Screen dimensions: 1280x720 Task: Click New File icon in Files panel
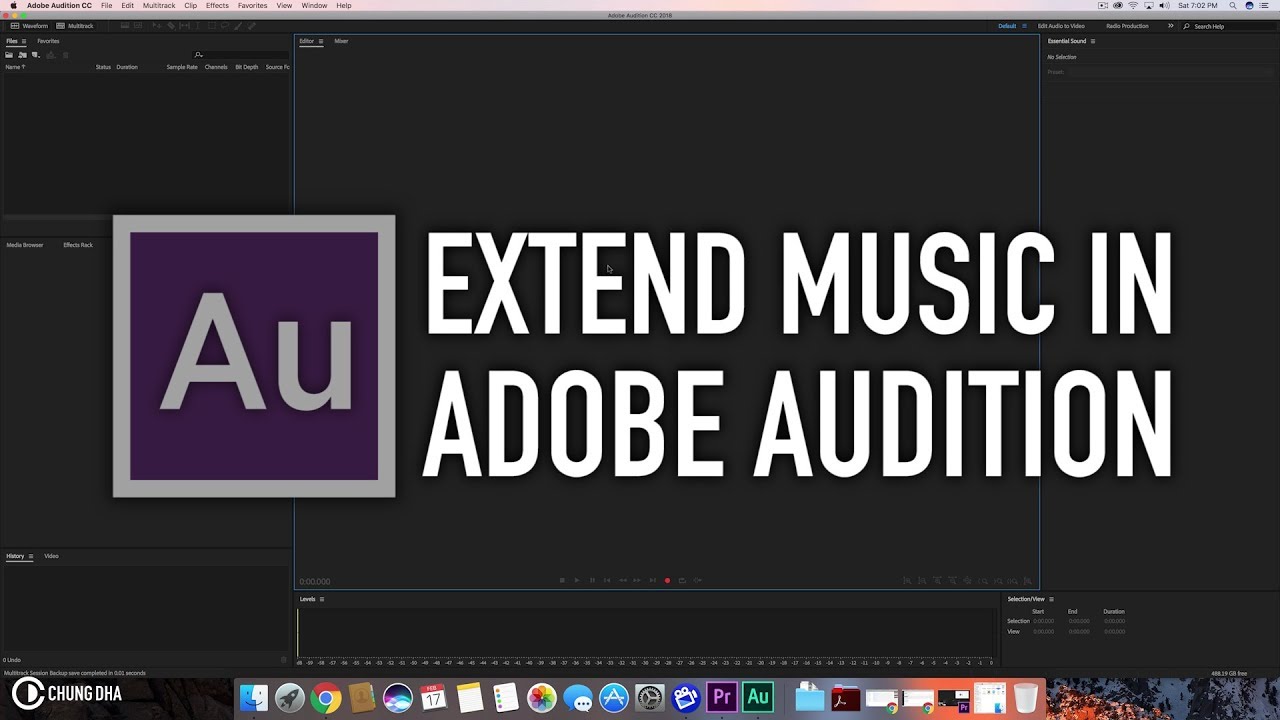coord(36,55)
